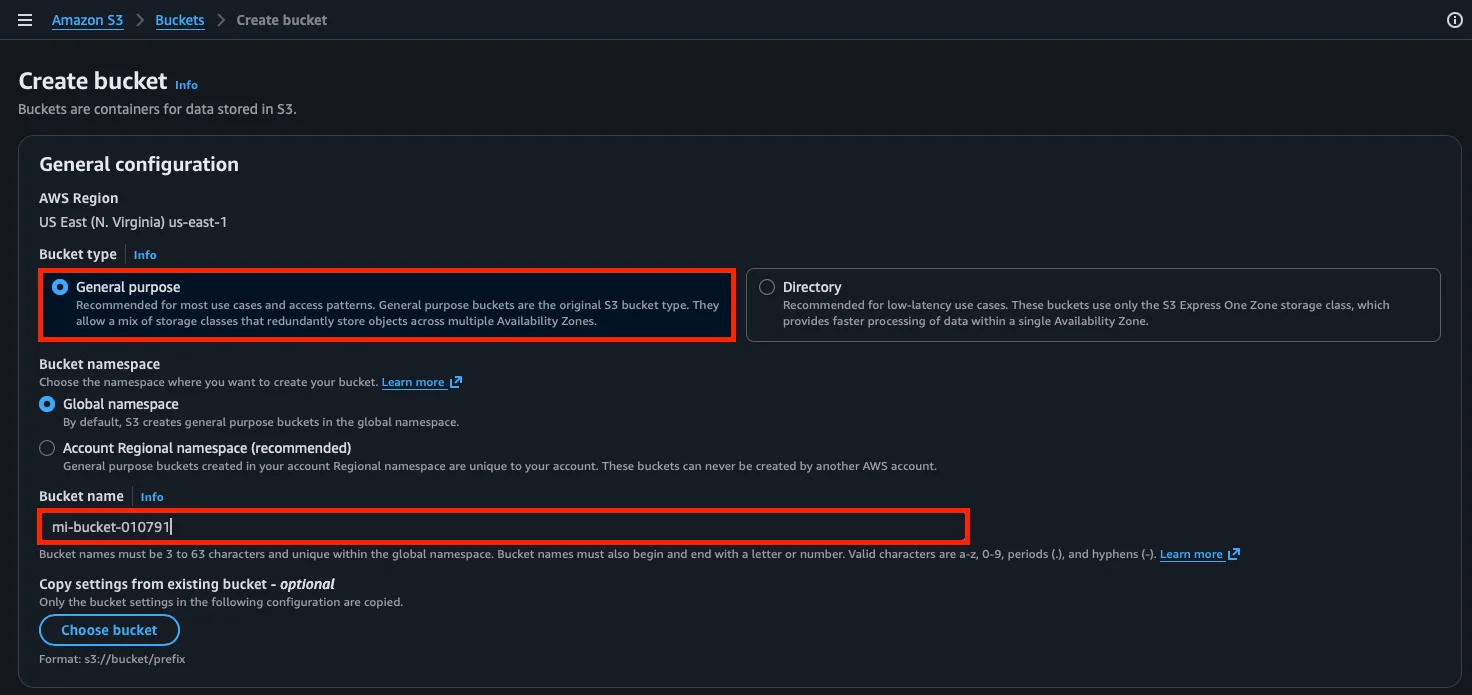Image resolution: width=1472 pixels, height=695 pixels.
Task: Click the Choose bucket button
Action: pyautogui.click(x=109, y=630)
